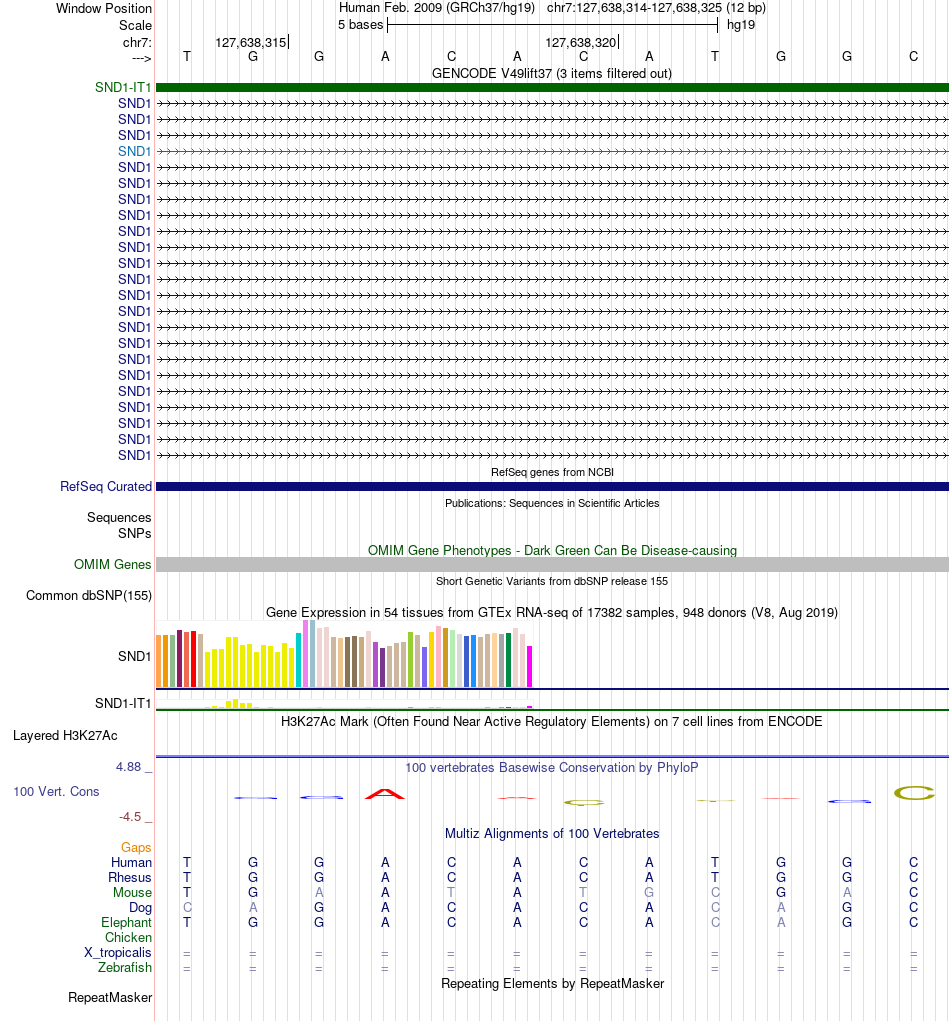Click the 'Sequences' subtrack label
The width and height of the screenshot is (950, 1021).
119,518
